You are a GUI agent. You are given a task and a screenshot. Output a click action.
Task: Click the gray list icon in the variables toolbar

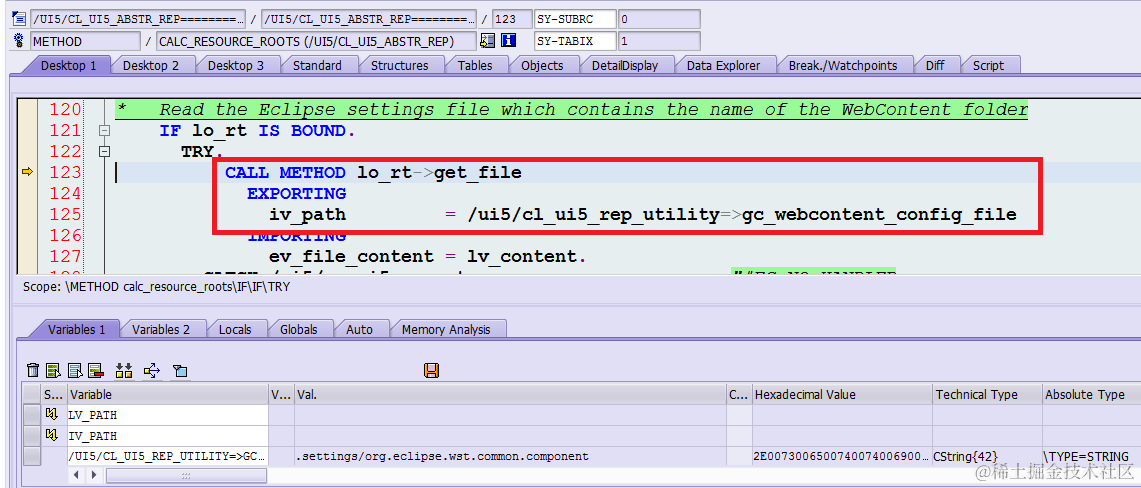[x=75, y=371]
